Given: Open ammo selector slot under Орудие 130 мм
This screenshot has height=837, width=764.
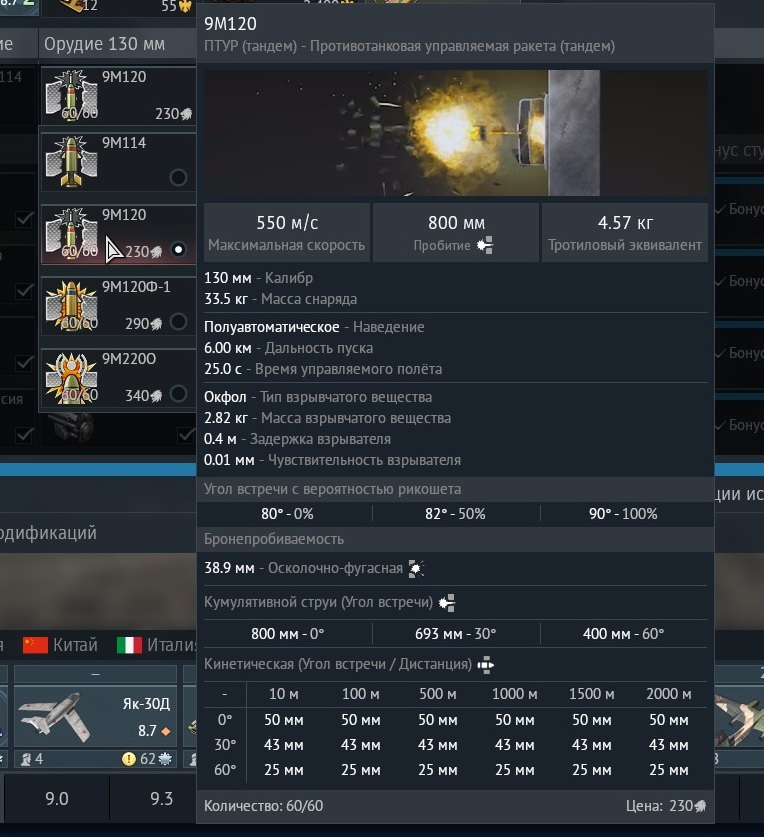Looking at the screenshot, I should tap(117, 95).
